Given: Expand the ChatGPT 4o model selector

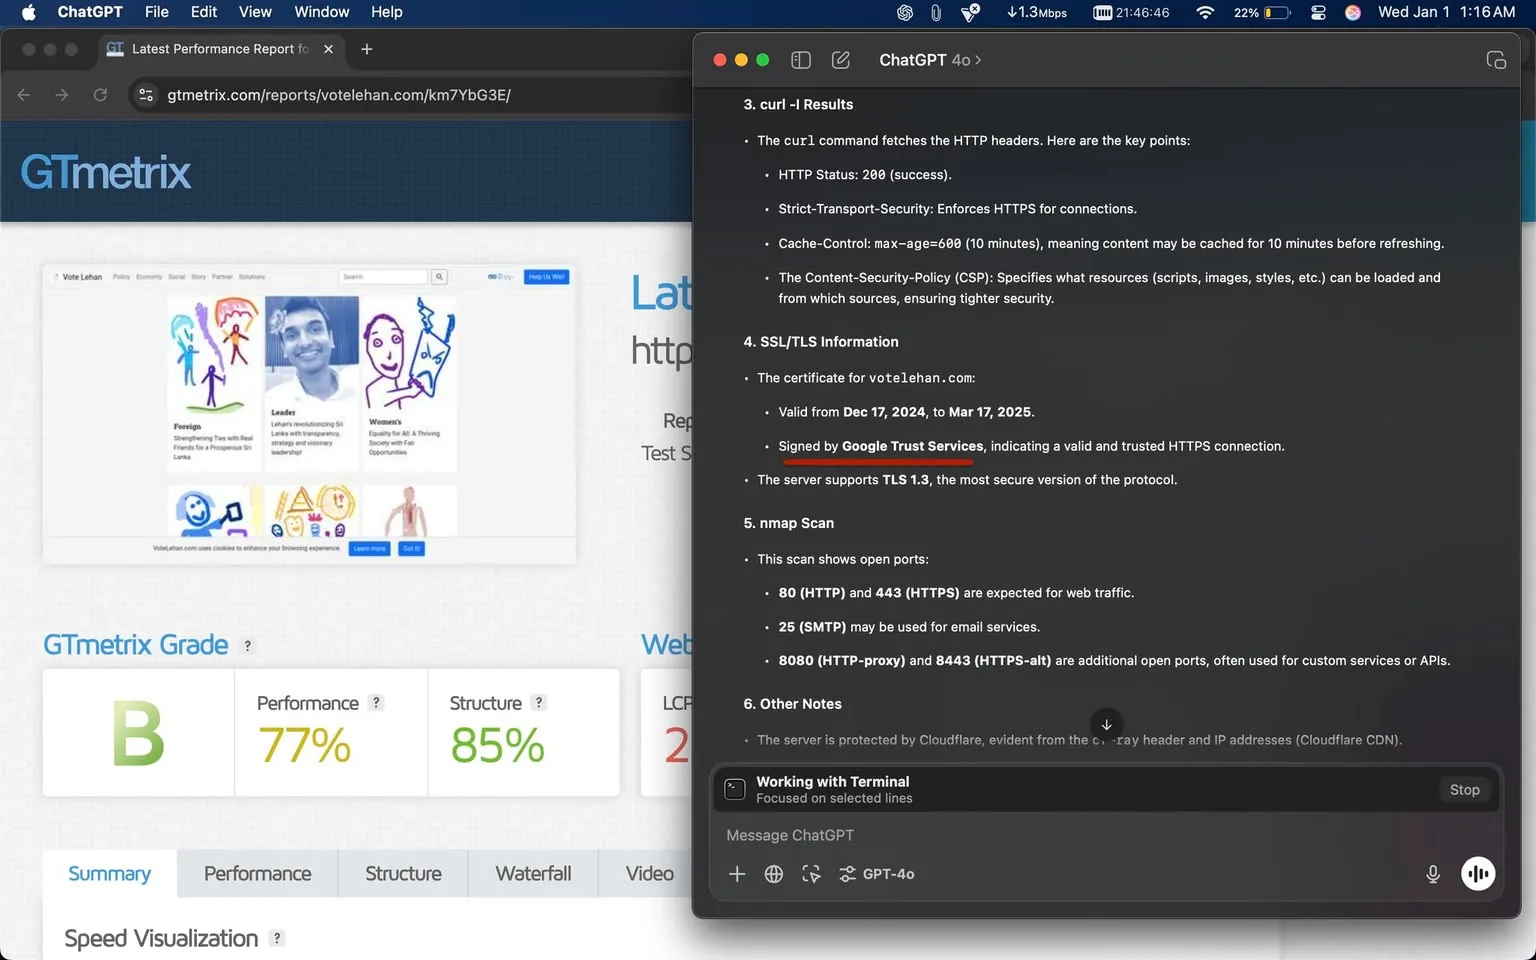Looking at the screenshot, I should 930,60.
